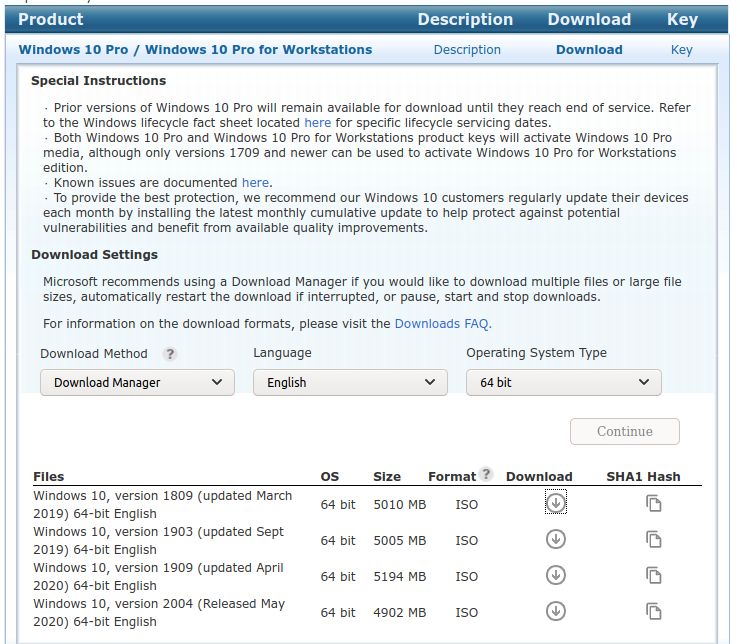
Task: Download Windows 10 version 2004 ISO
Action: [555, 611]
